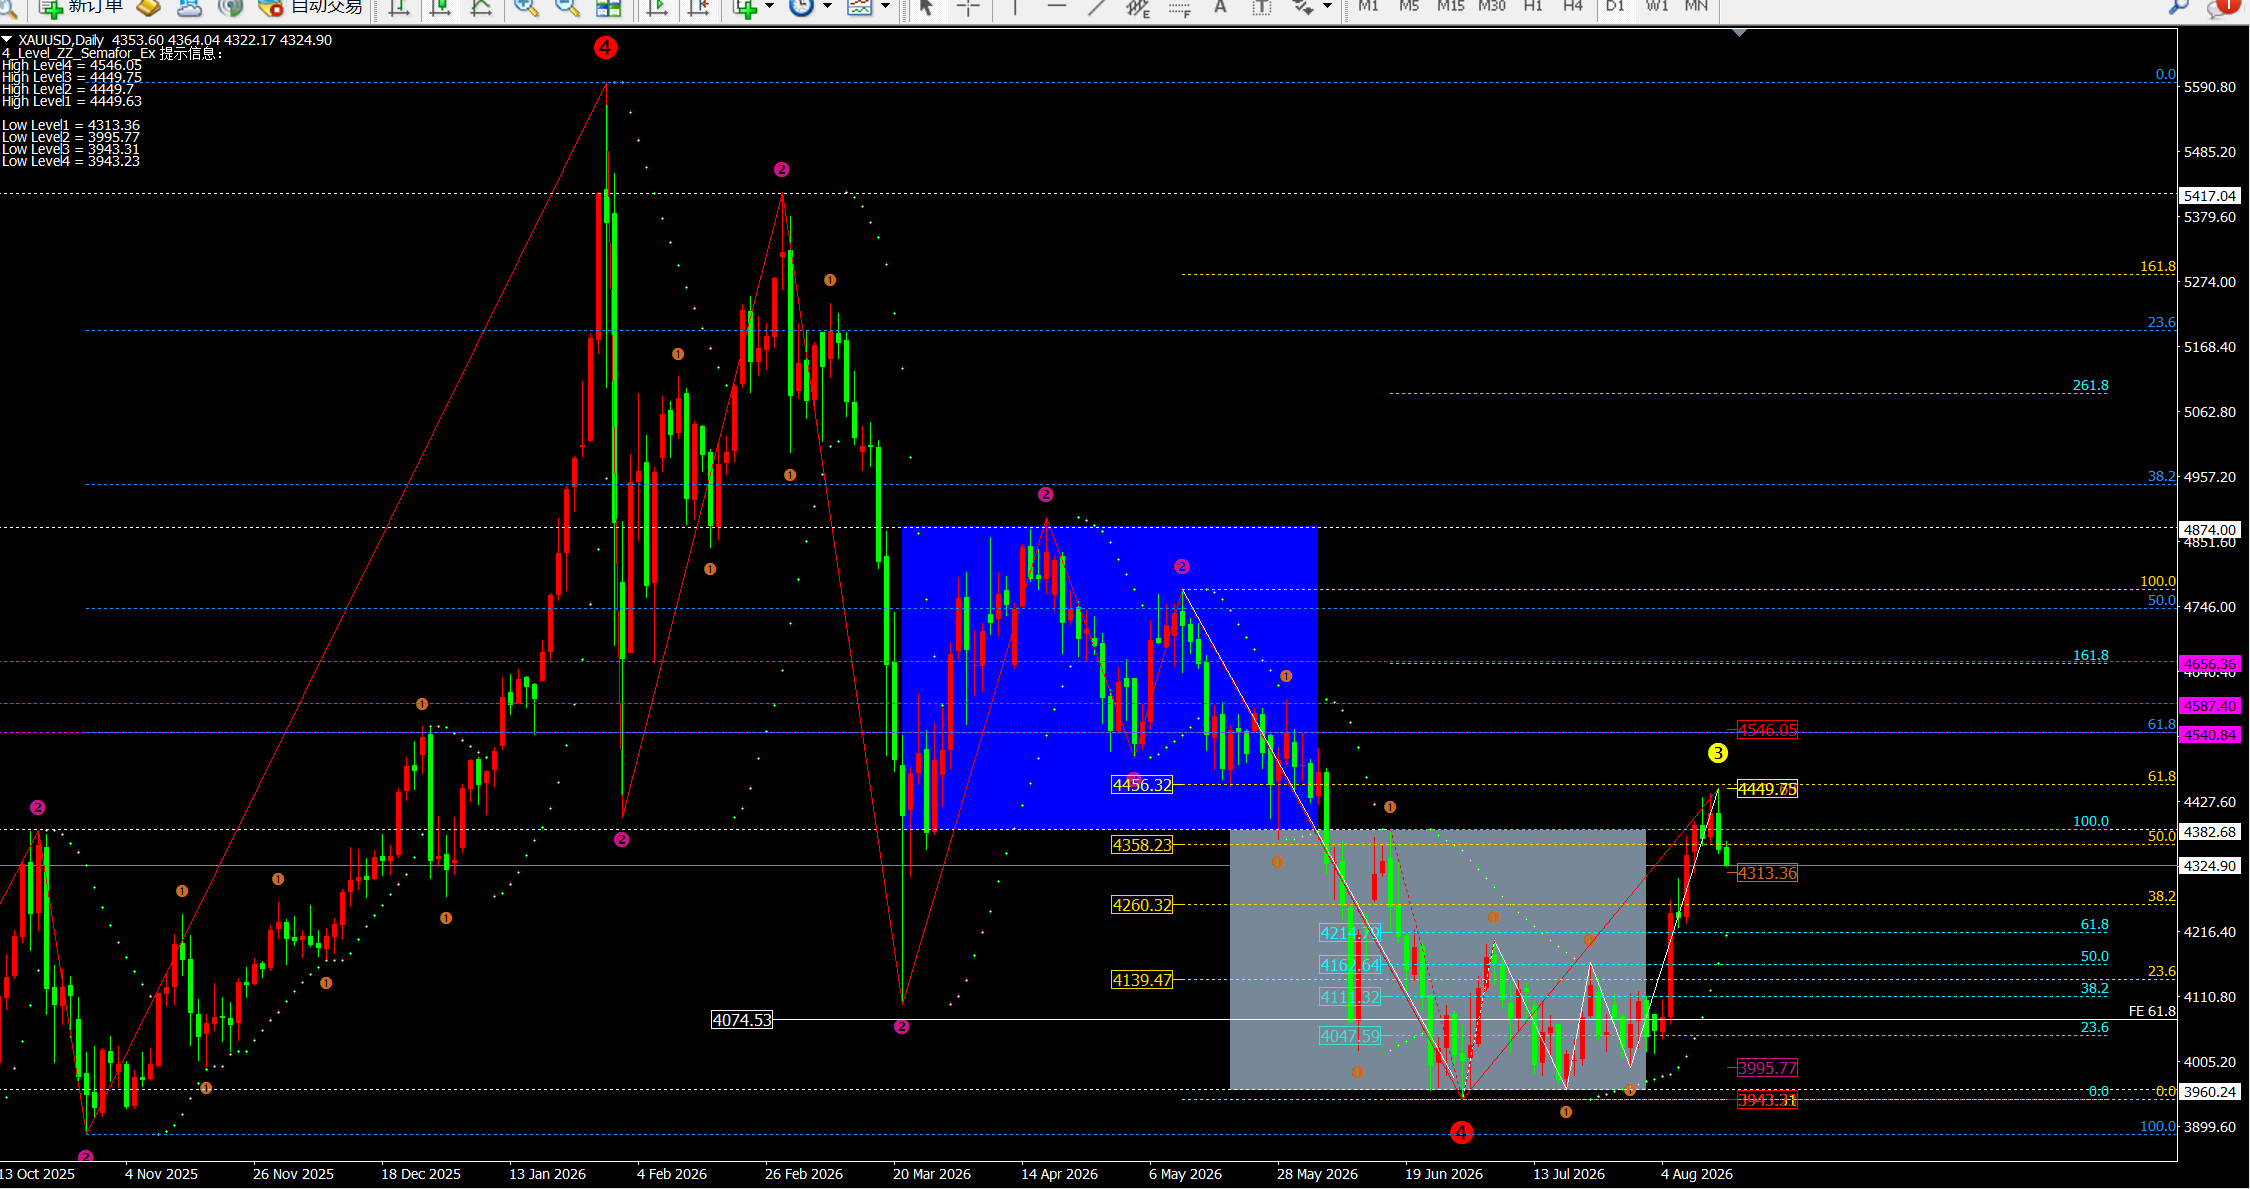Screen dimensions: 2250x1189
Task: Switch chart to candlestick mode
Action: [439, 7]
